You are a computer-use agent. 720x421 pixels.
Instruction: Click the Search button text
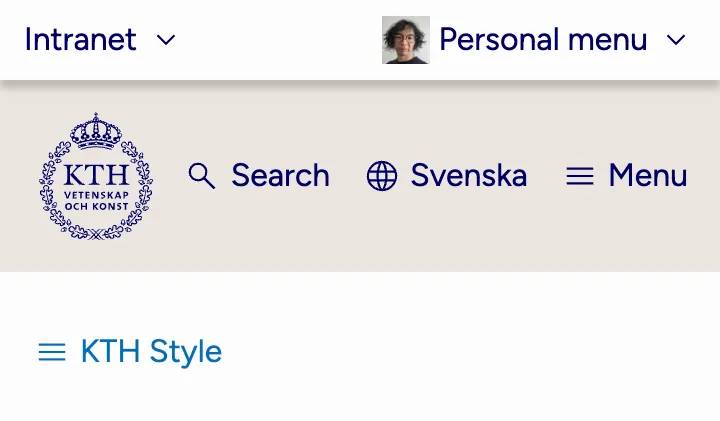[x=280, y=176]
